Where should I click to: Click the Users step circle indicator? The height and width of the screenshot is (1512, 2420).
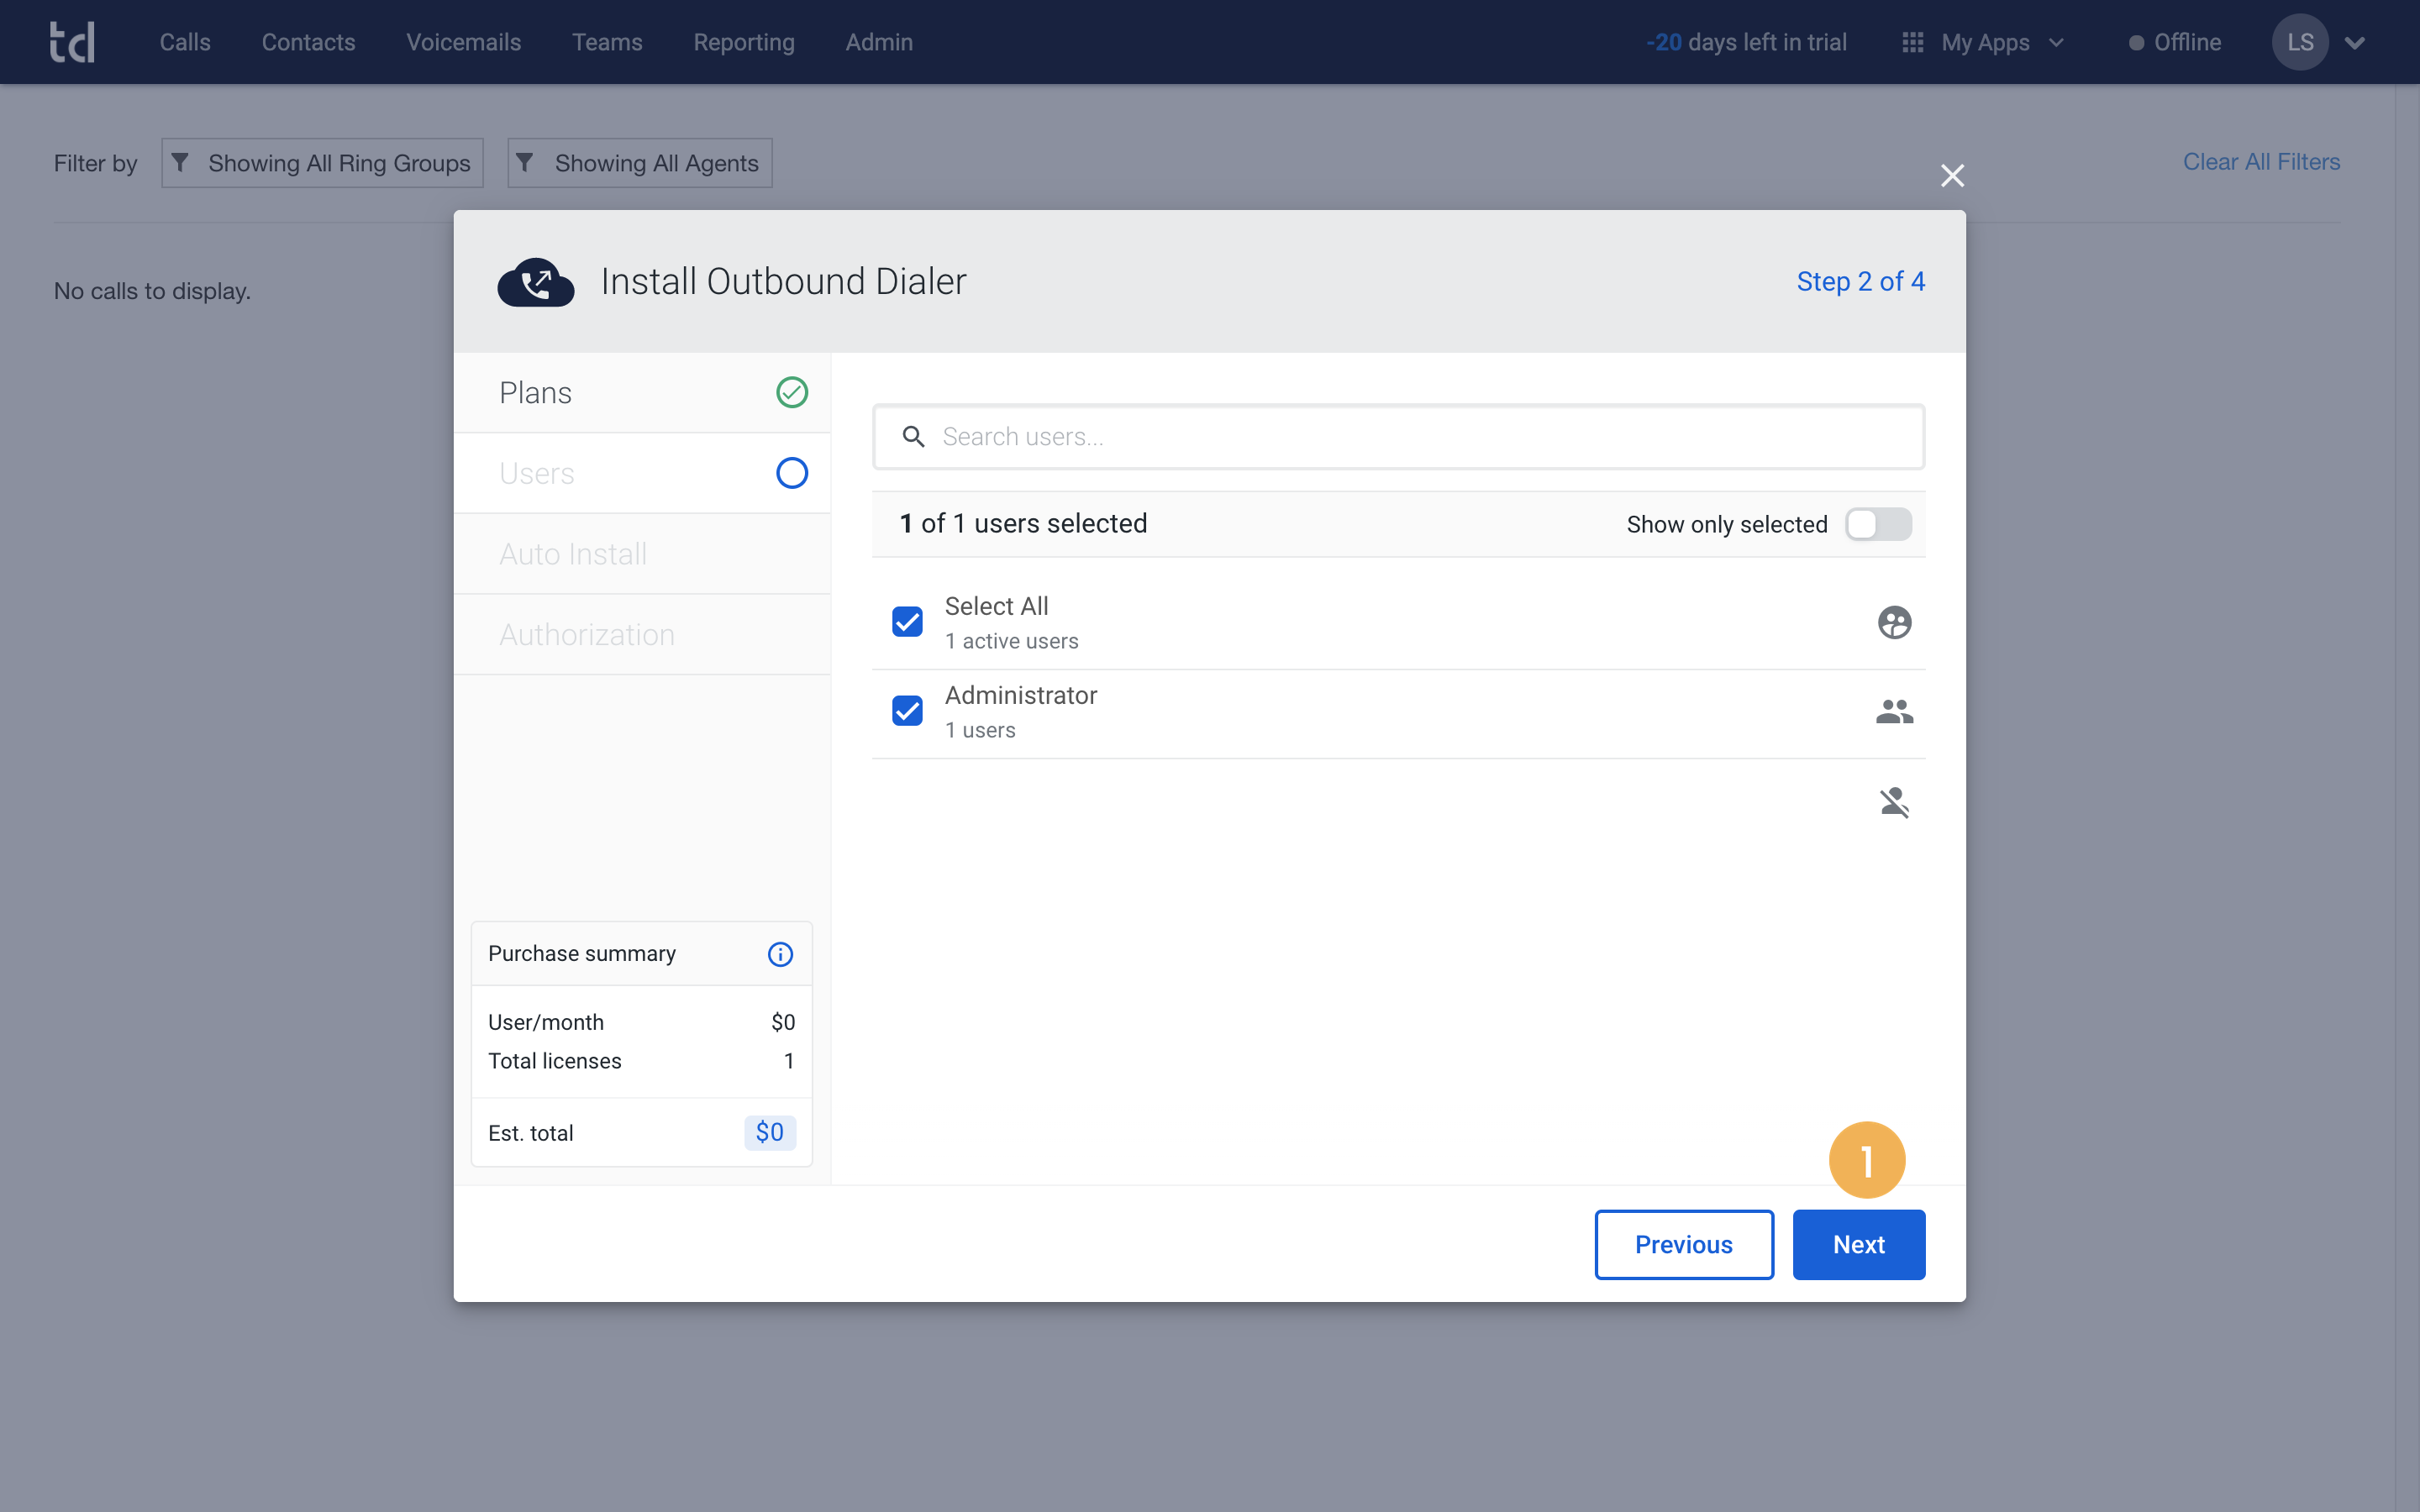[792, 473]
